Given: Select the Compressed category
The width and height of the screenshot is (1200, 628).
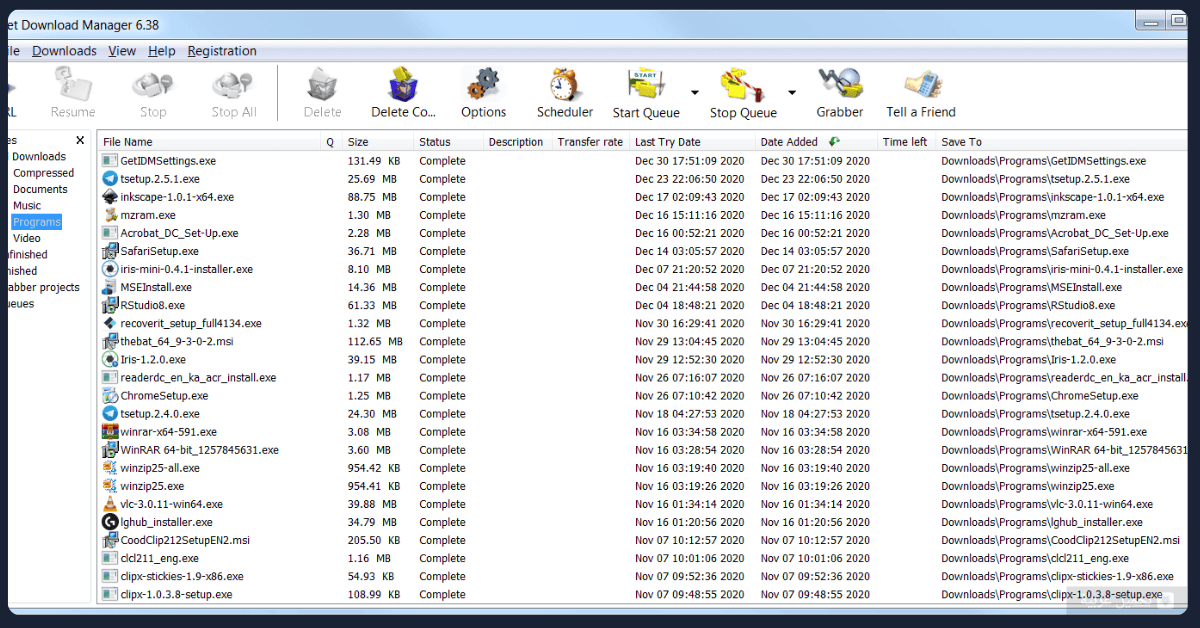Looking at the screenshot, I should tap(43, 173).
